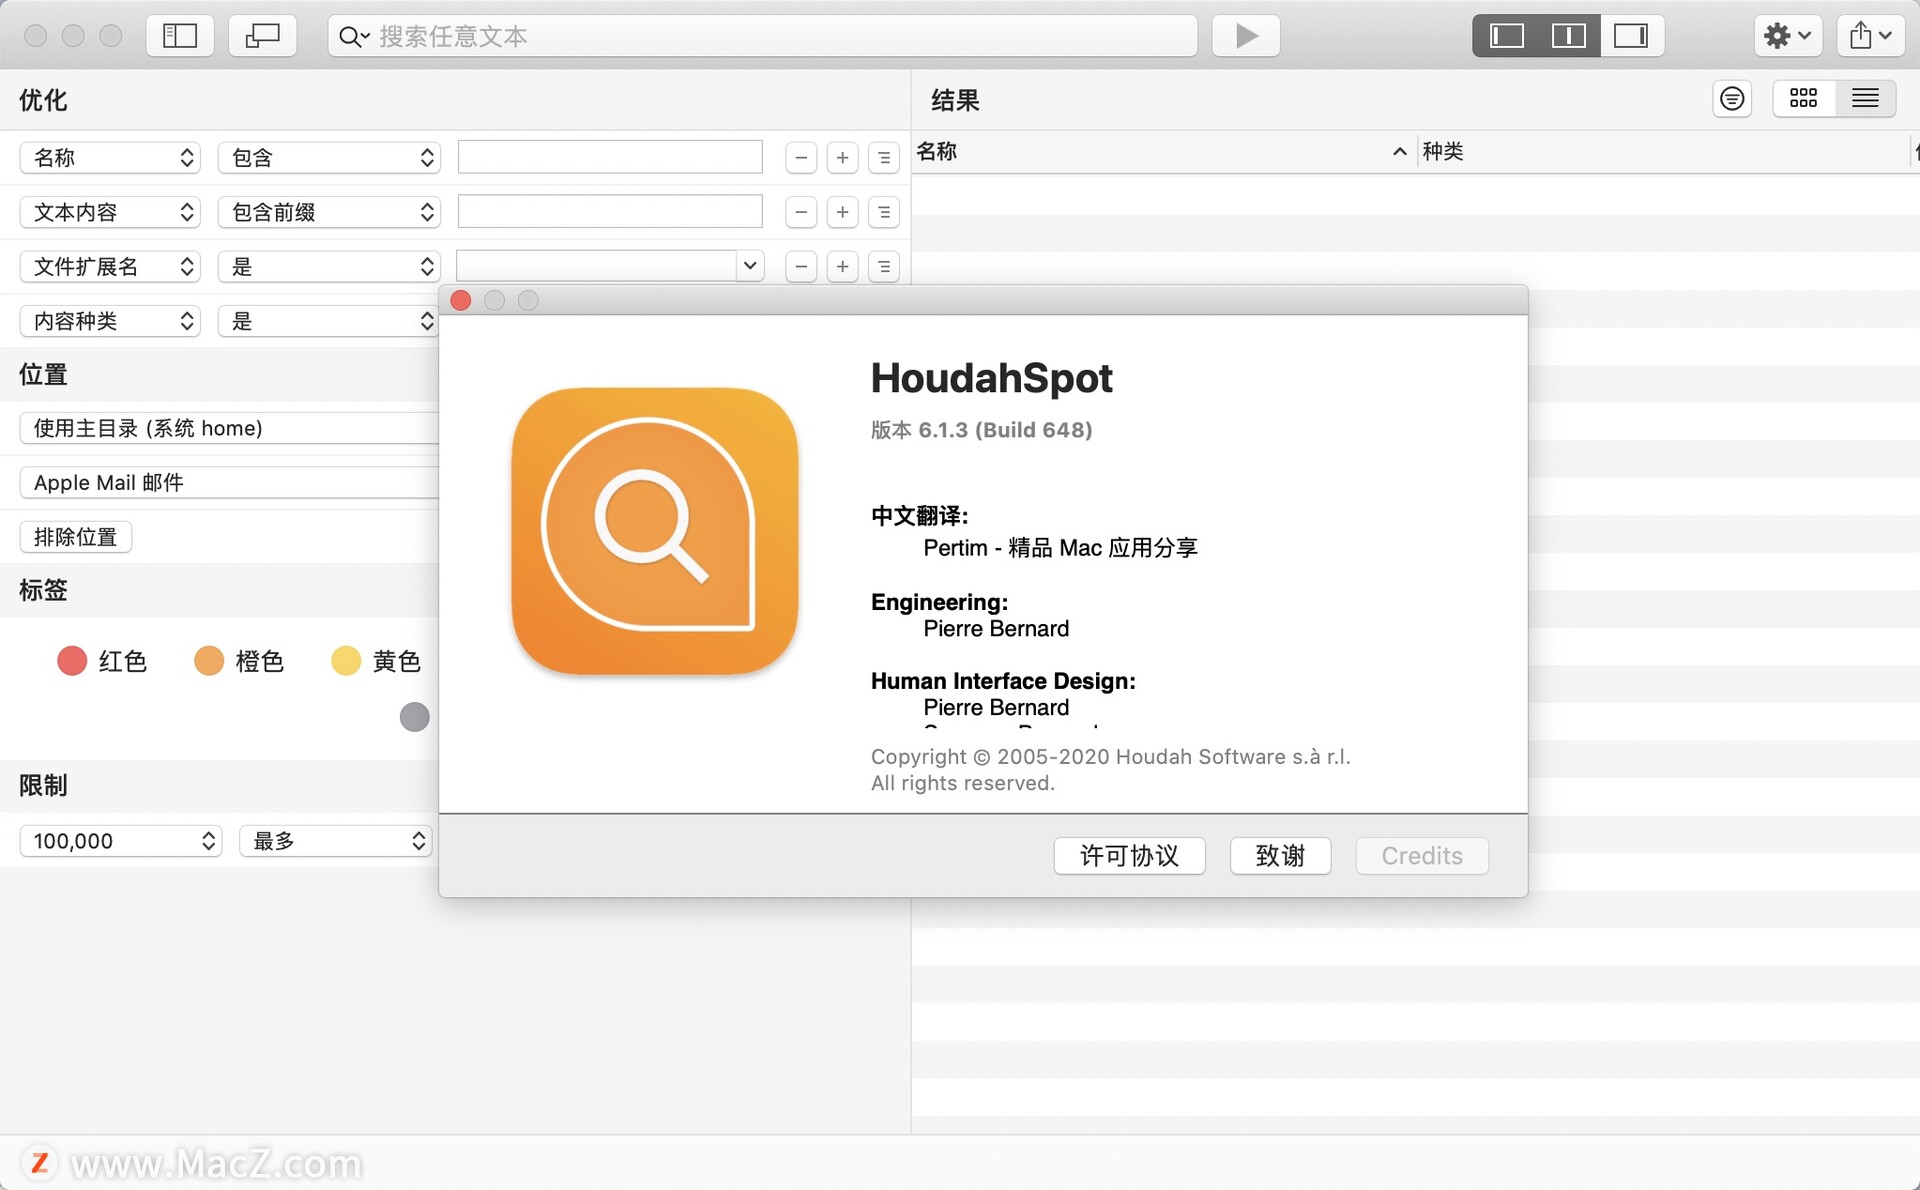Click the floating window toolbar icon

click(x=262, y=36)
